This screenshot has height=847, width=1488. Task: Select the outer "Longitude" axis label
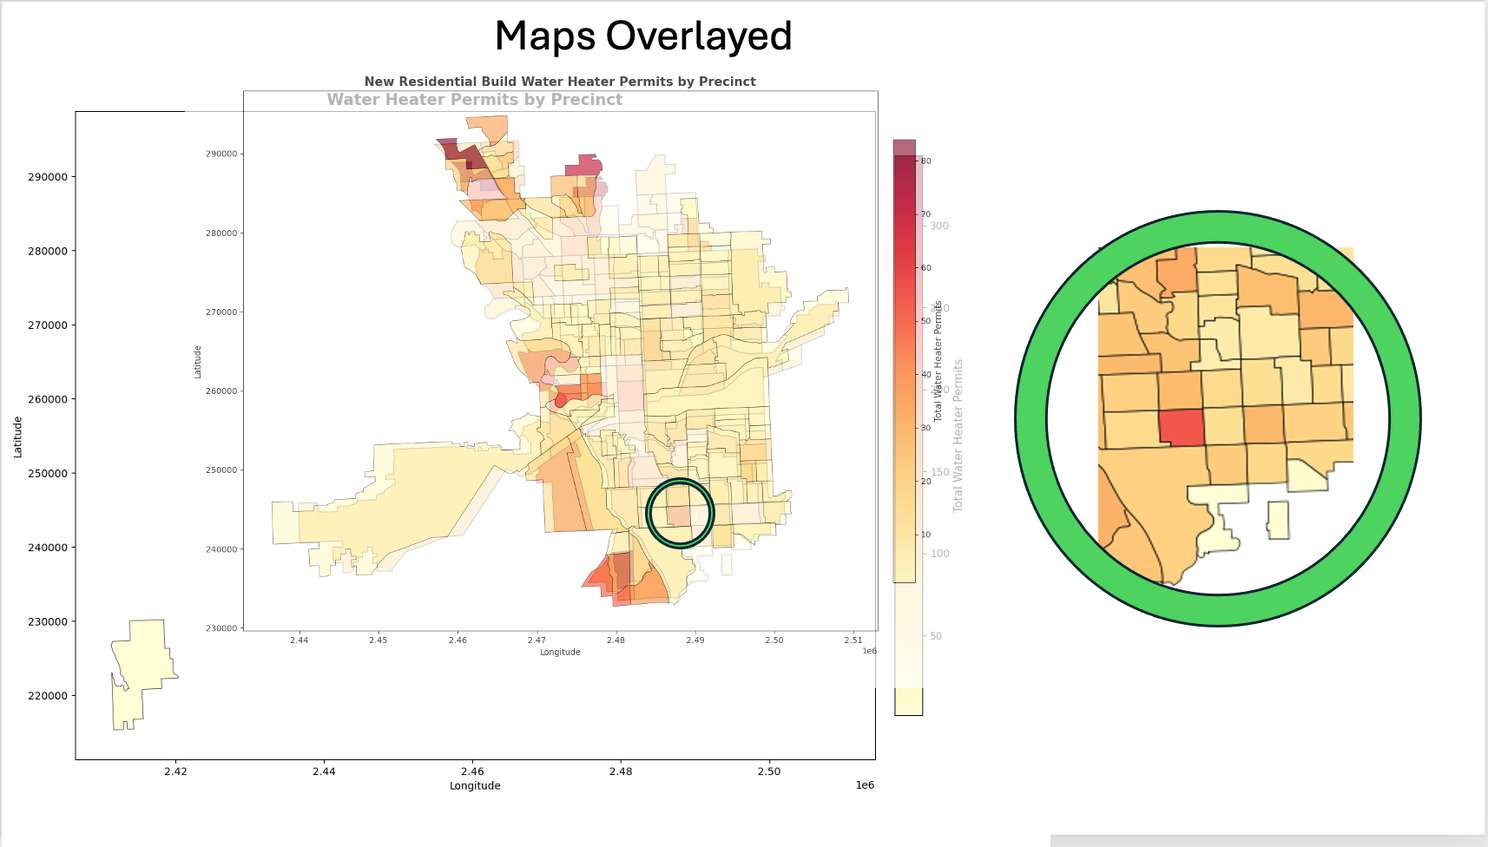click(475, 786)
